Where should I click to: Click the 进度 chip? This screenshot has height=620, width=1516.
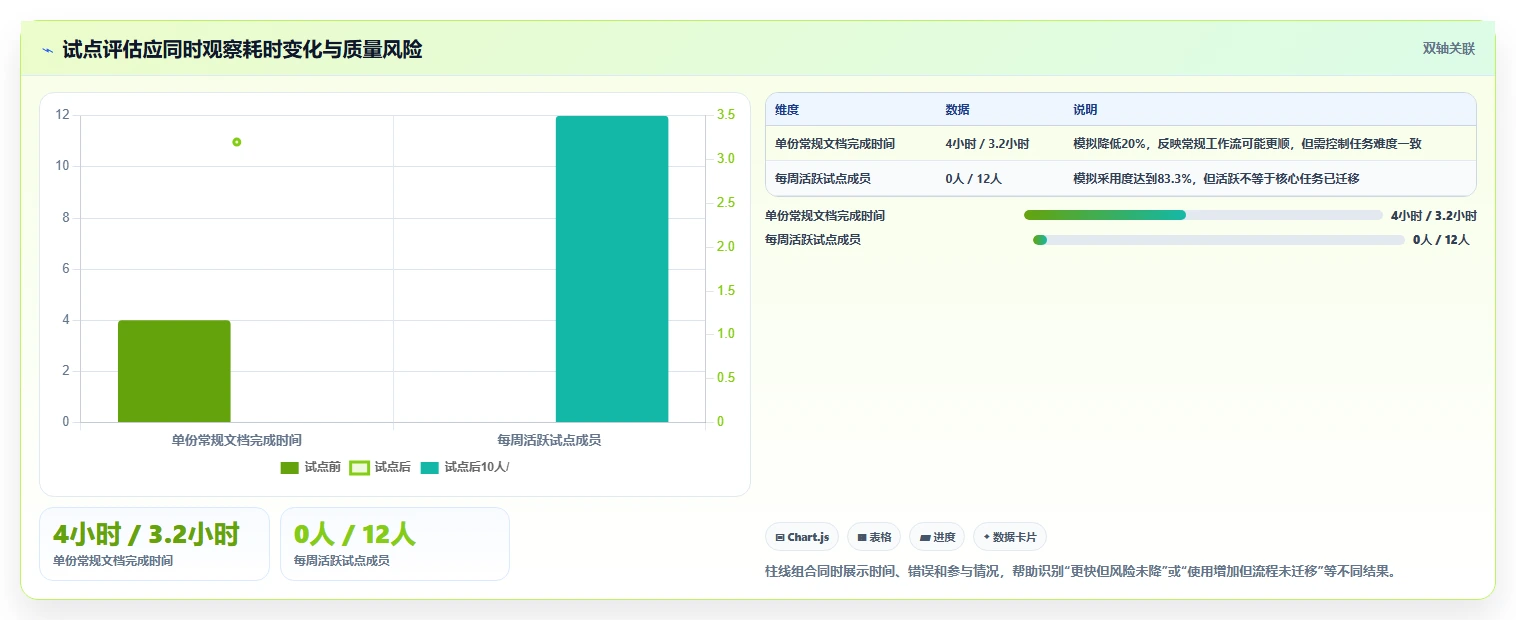[937, 537]
